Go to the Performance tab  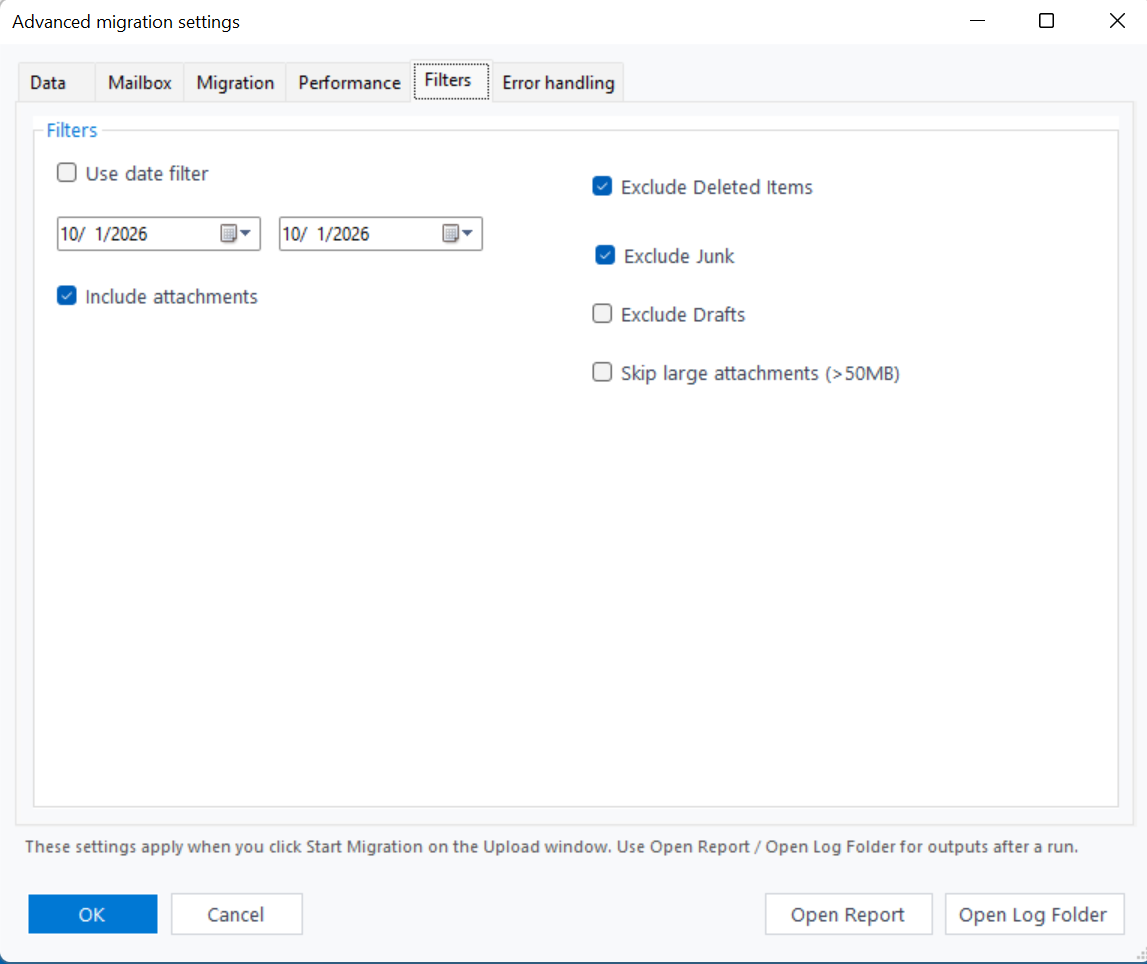(x=349, y=83)
